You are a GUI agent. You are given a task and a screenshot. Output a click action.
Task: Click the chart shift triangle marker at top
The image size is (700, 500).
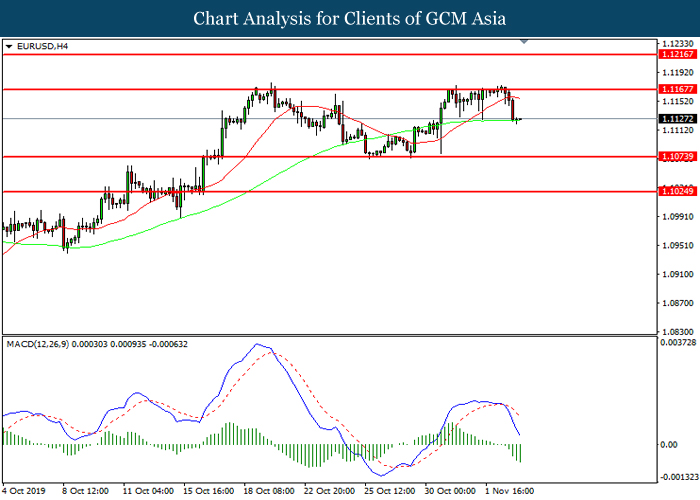pyautogui.click(x=524, y=44)
